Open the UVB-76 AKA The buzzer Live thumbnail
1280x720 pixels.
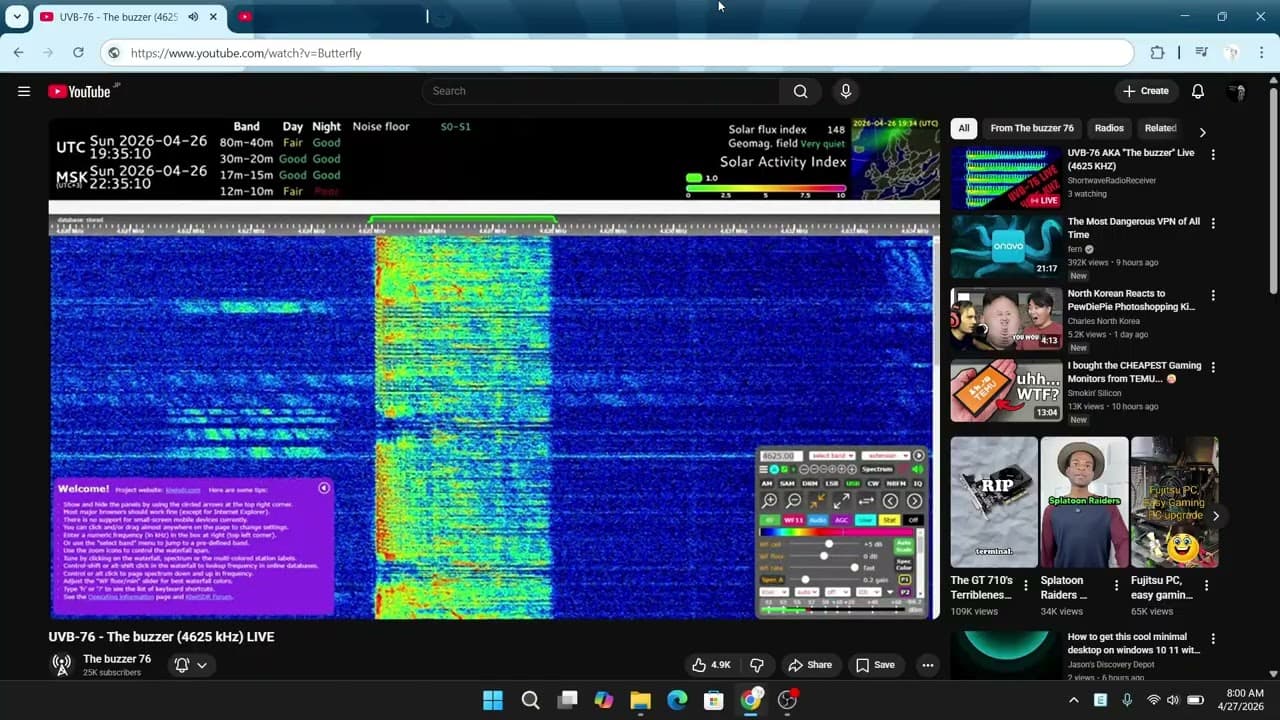(1006, 178)
